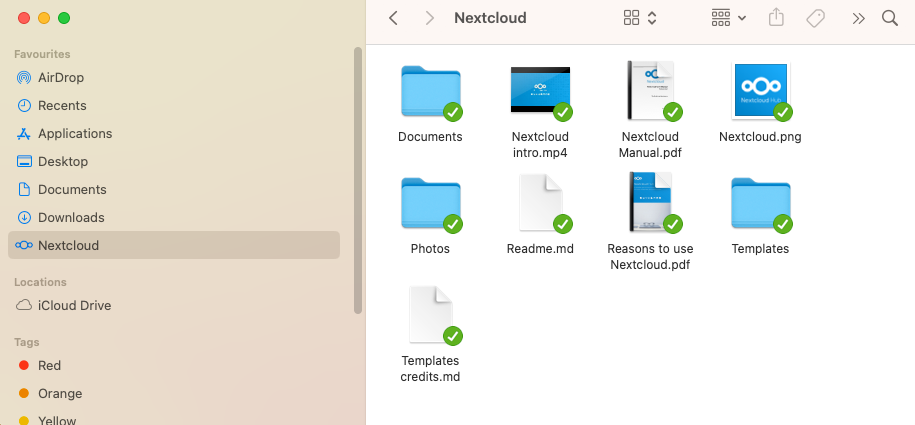
Task: Click the 'Nextcloud.png' file name label
Action: (760, 137)
